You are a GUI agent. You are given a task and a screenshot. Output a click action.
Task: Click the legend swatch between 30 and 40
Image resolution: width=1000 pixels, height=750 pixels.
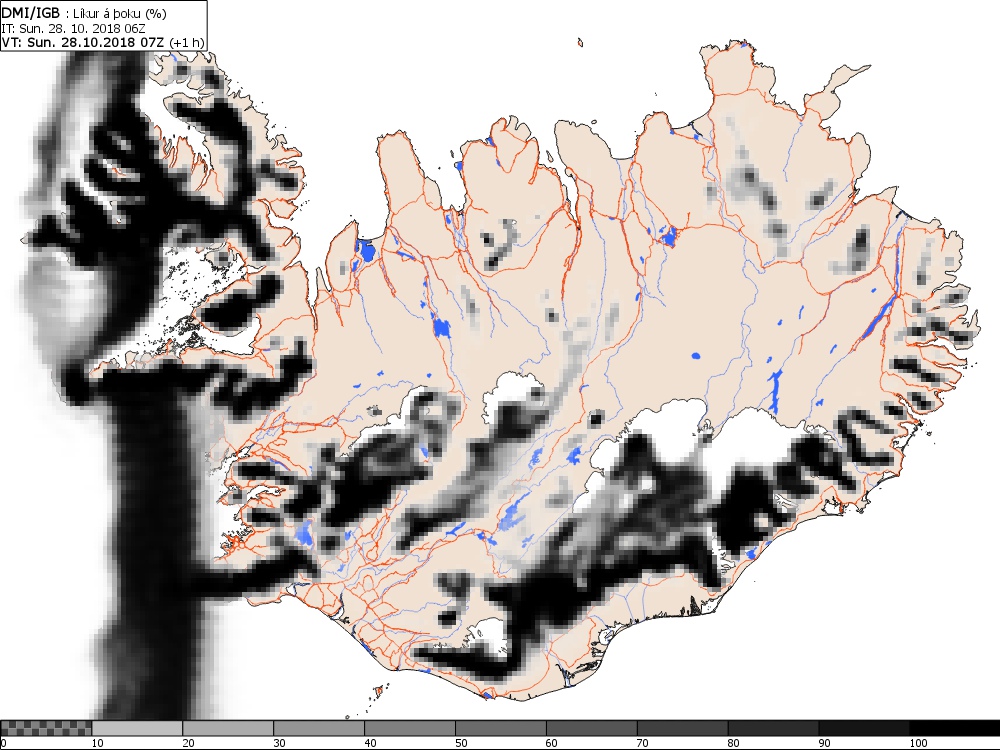tap(319, 728)
